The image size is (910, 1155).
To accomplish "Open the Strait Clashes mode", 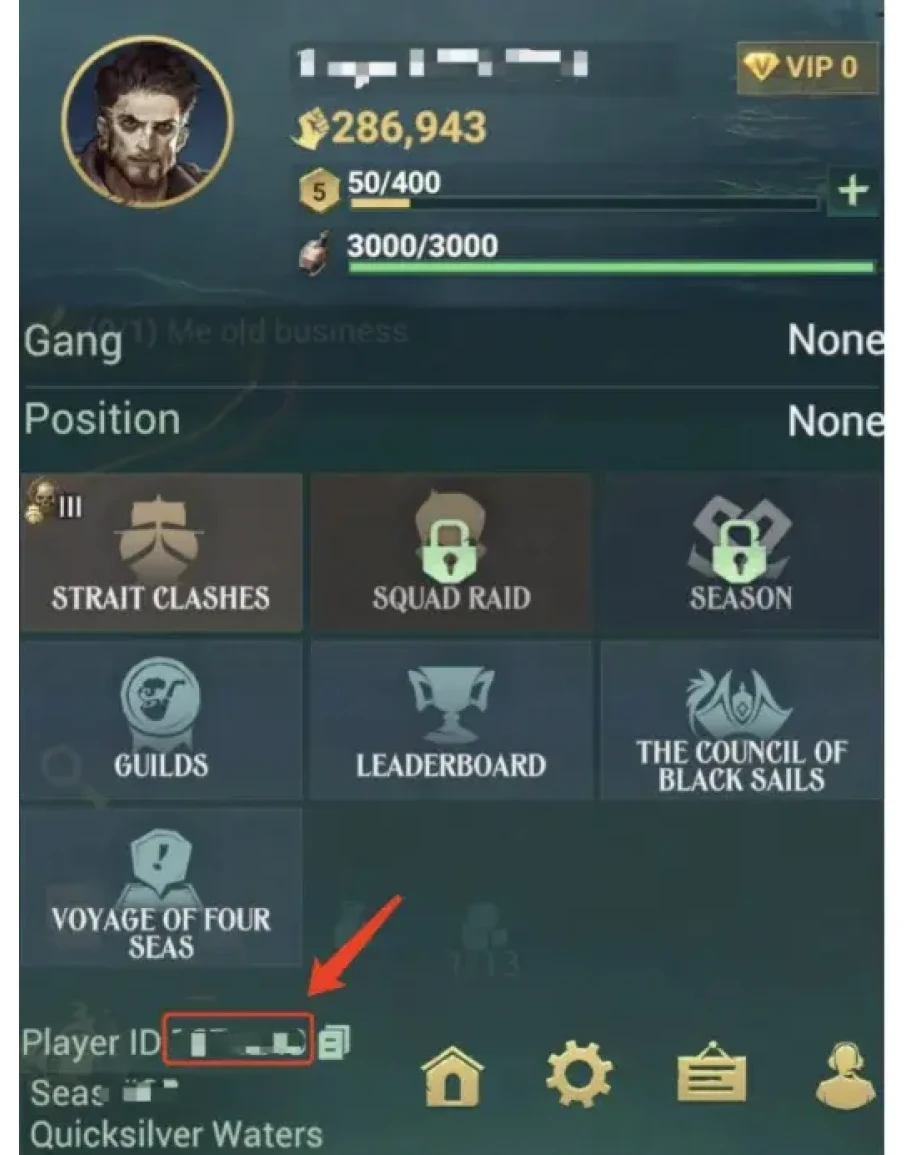I will click(x=161, y=552).
